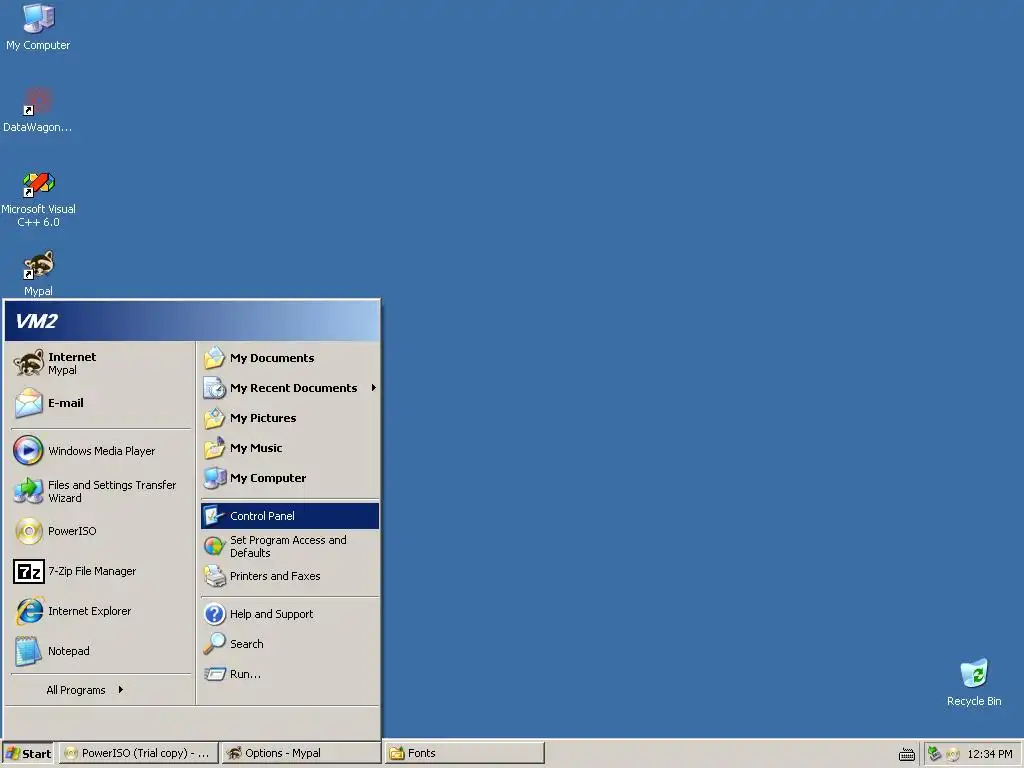Launch PowerISO from the Start menu

101,531
